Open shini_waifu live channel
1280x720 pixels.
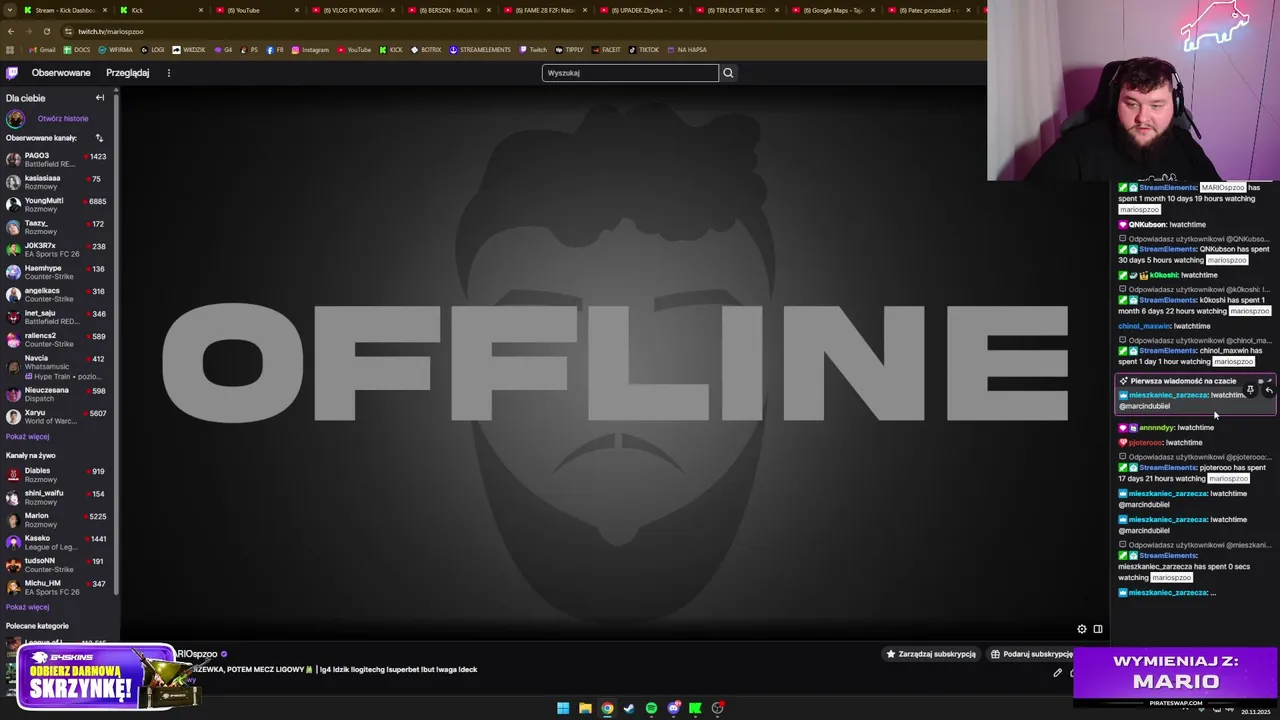pyautogui.click(x=58, y=497)
